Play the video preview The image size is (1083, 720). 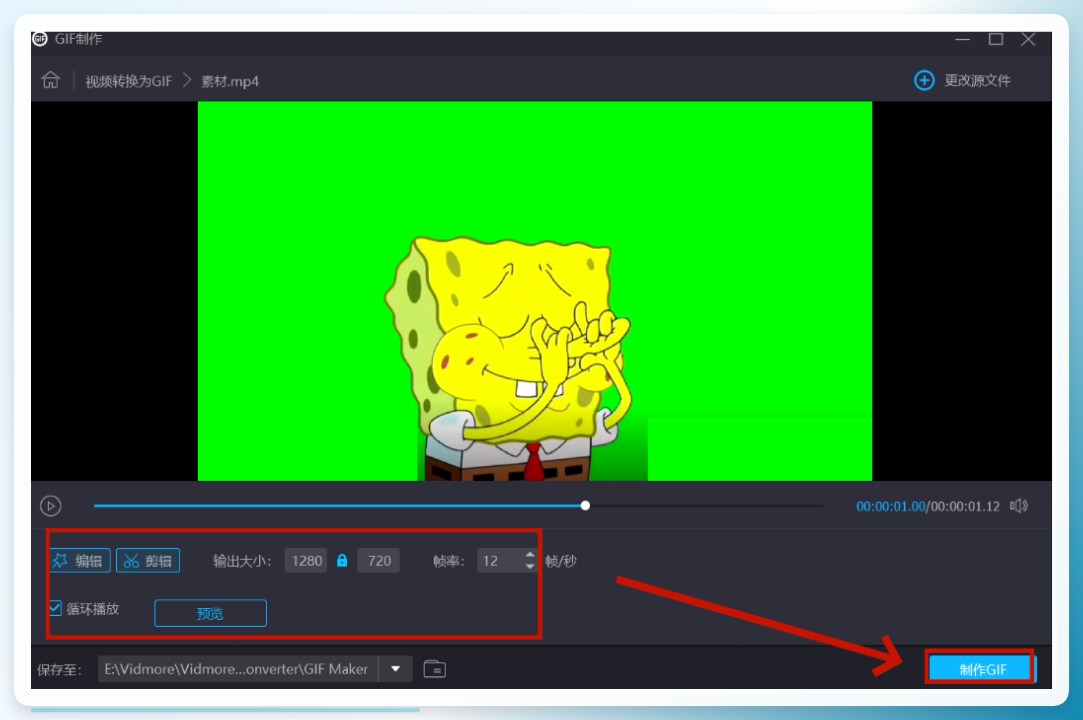click(x=50, y=506)
